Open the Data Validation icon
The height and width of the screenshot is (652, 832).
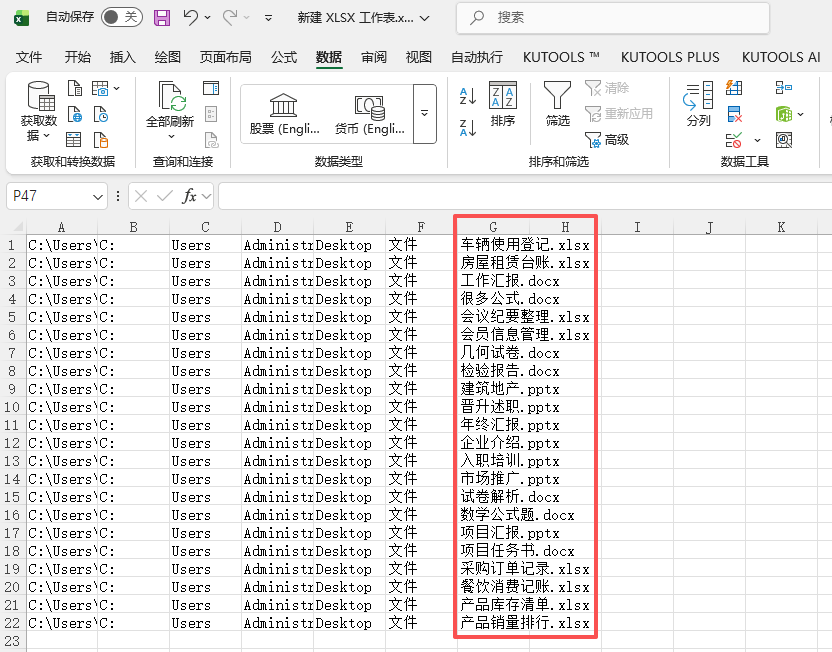pyautogui.click(x=735, y=140)
